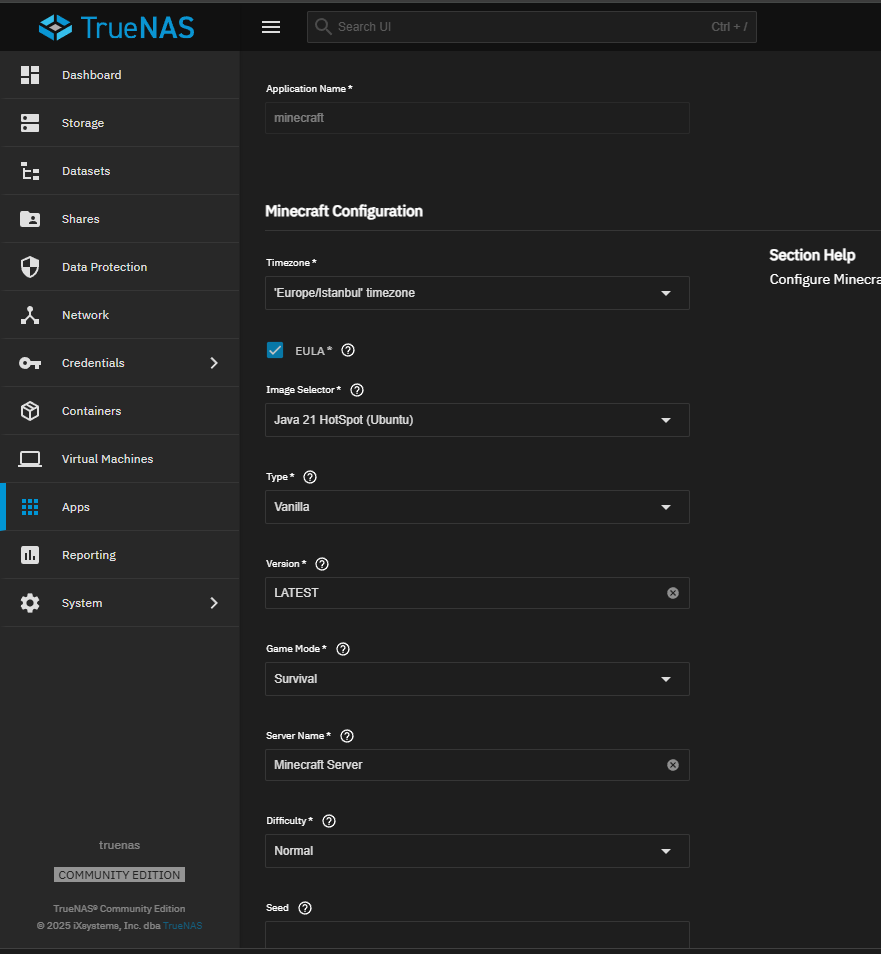
Task: Click the Server Name text field
Action: 477,765
